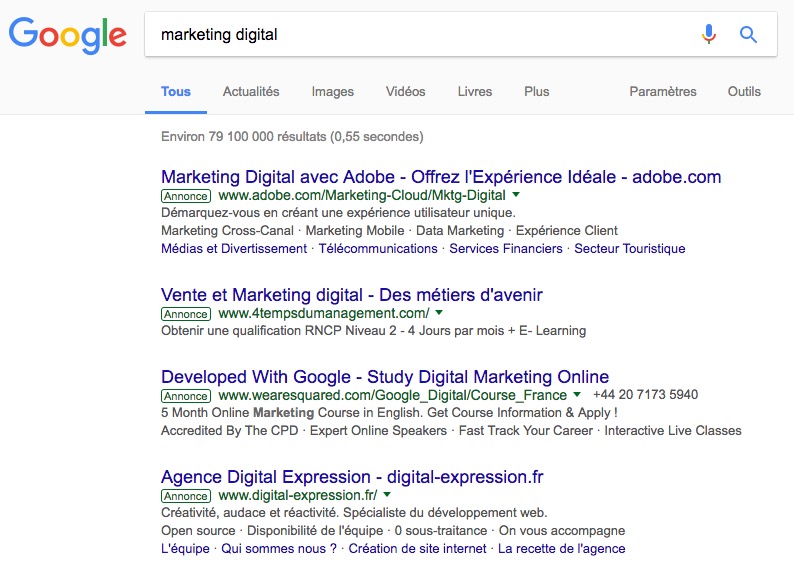Click www.adobe.com/Marketing-Cloud/Mktg-Digital URL text

click(x=362, y=196)
